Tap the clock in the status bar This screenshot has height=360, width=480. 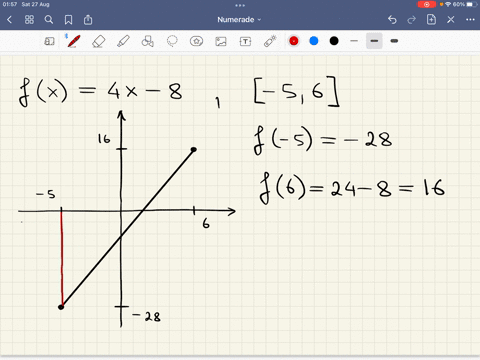pos(10,4)
